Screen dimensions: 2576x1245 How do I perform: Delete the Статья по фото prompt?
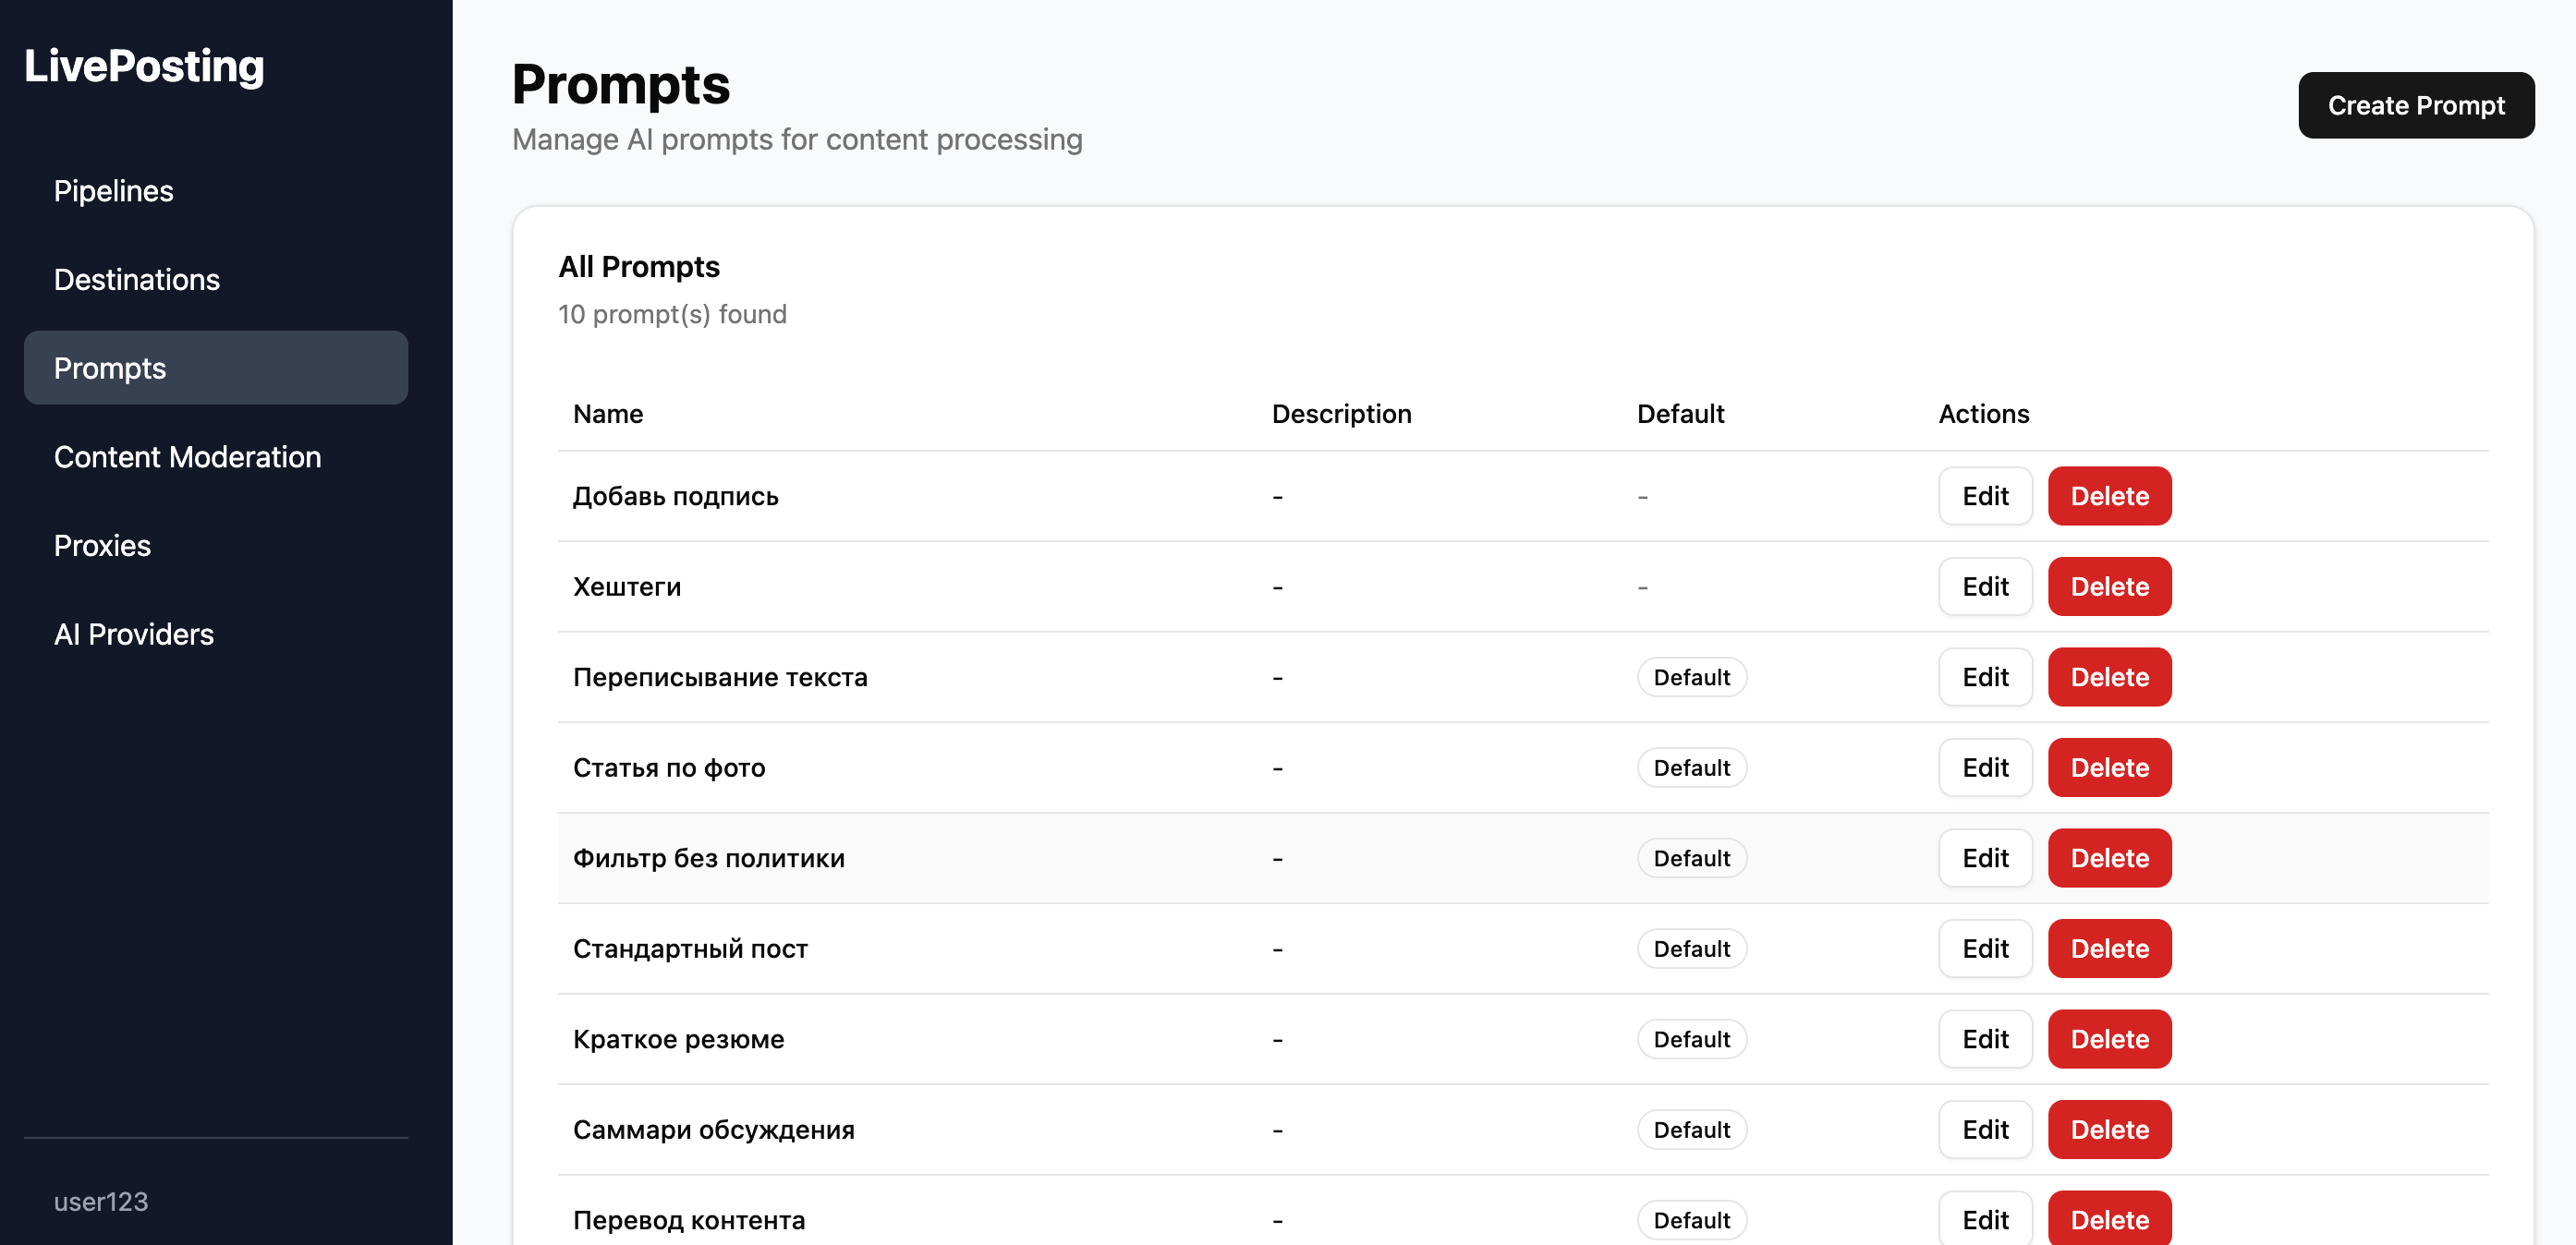2108,768
